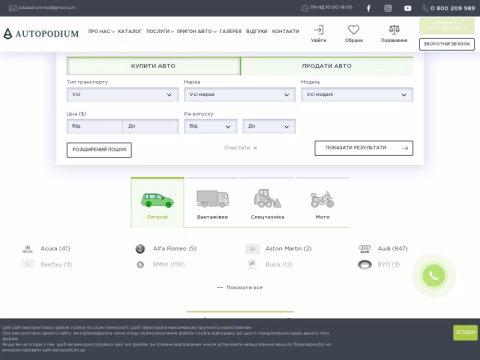The height and width of the screenshot is (360, 480).
Task: Click the Buick brand logo
Action: pyautogui.click(x=252, y=265)
